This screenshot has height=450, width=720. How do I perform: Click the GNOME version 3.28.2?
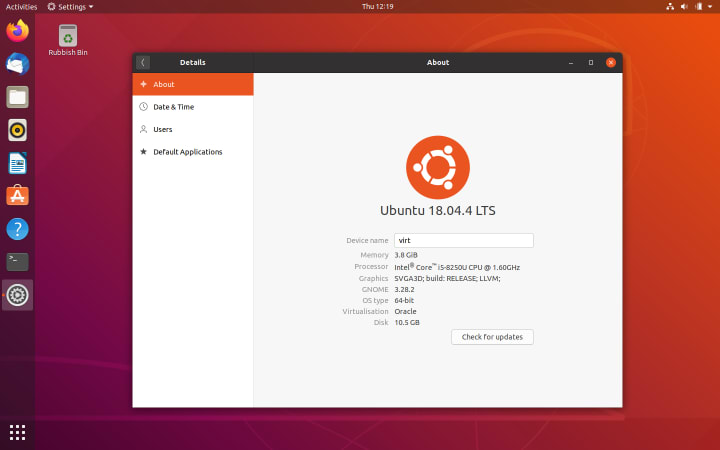point(405,289)
